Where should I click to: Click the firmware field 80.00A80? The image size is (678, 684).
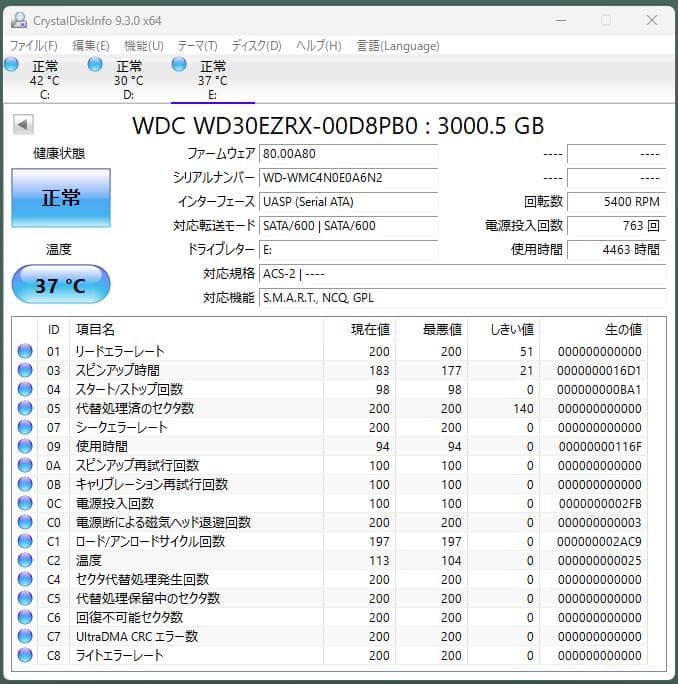click(349, 154)
